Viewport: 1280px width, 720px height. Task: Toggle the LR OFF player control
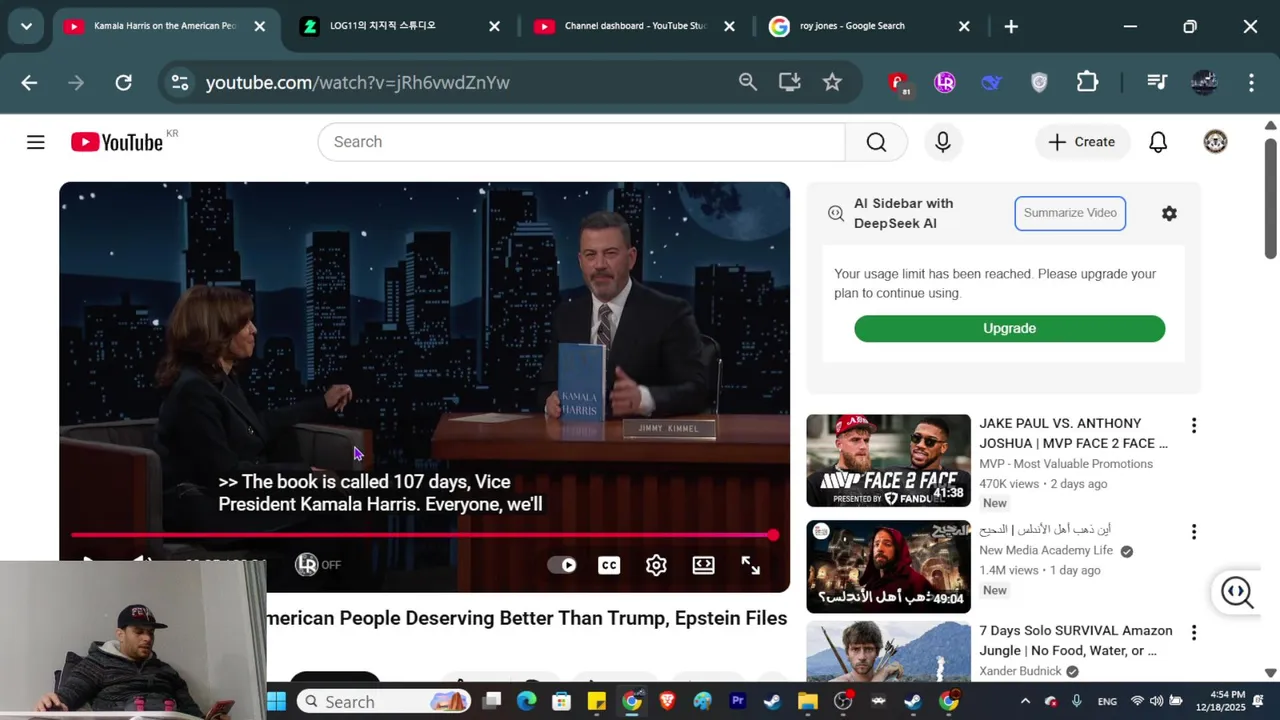[x=318, y=565]
